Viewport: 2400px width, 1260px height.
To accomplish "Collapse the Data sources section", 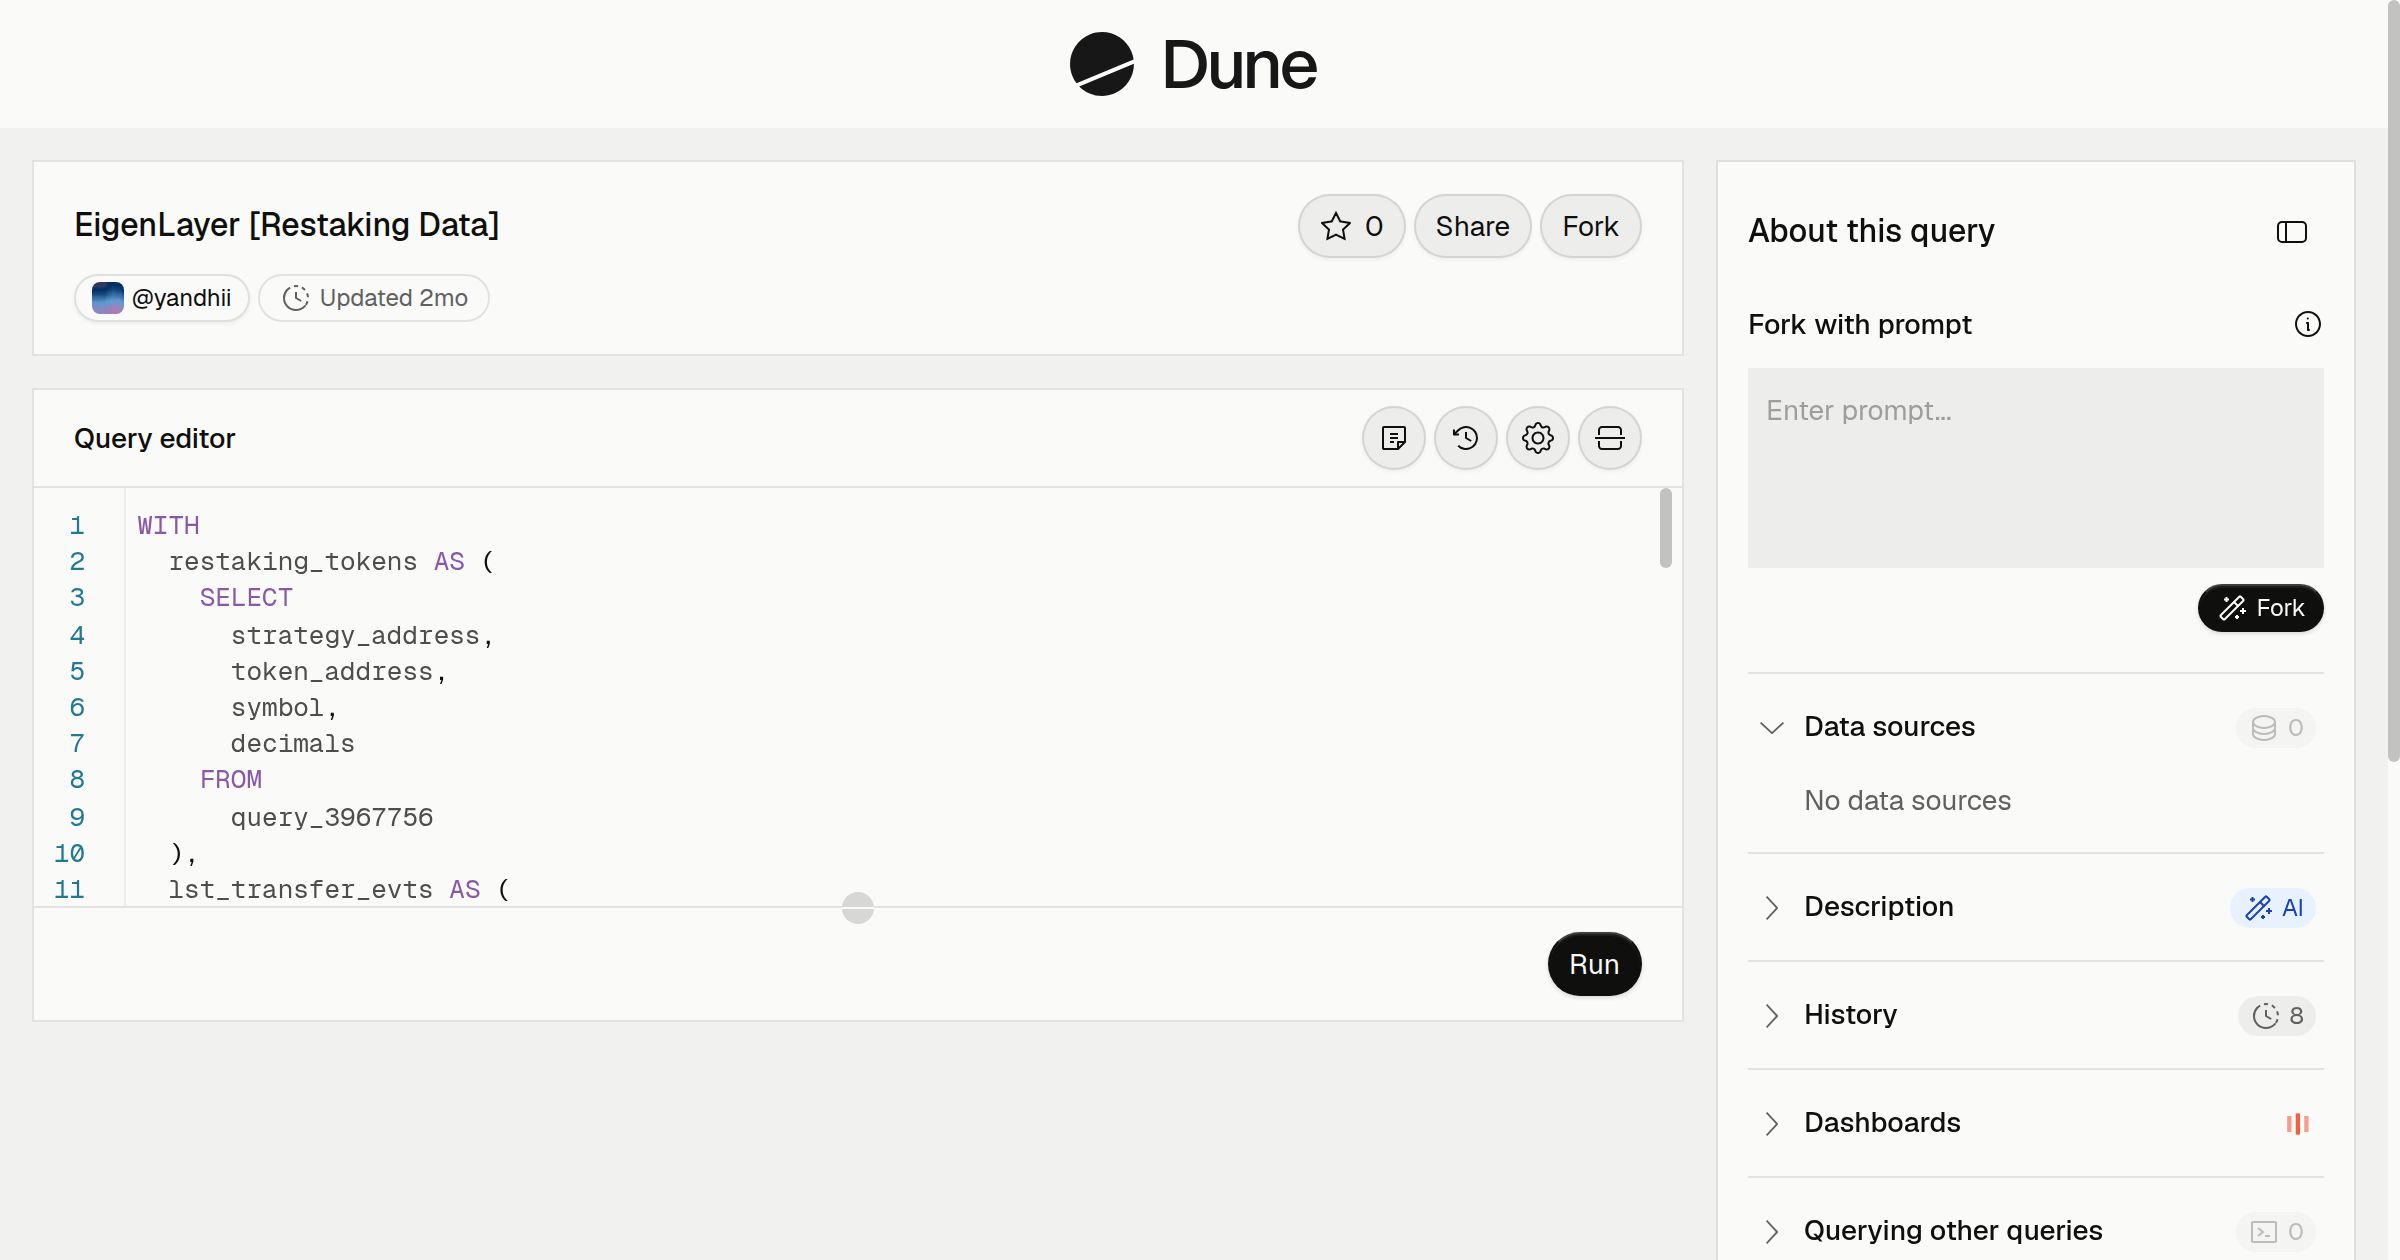I will pyautogui.click(x=1771, y=727).
